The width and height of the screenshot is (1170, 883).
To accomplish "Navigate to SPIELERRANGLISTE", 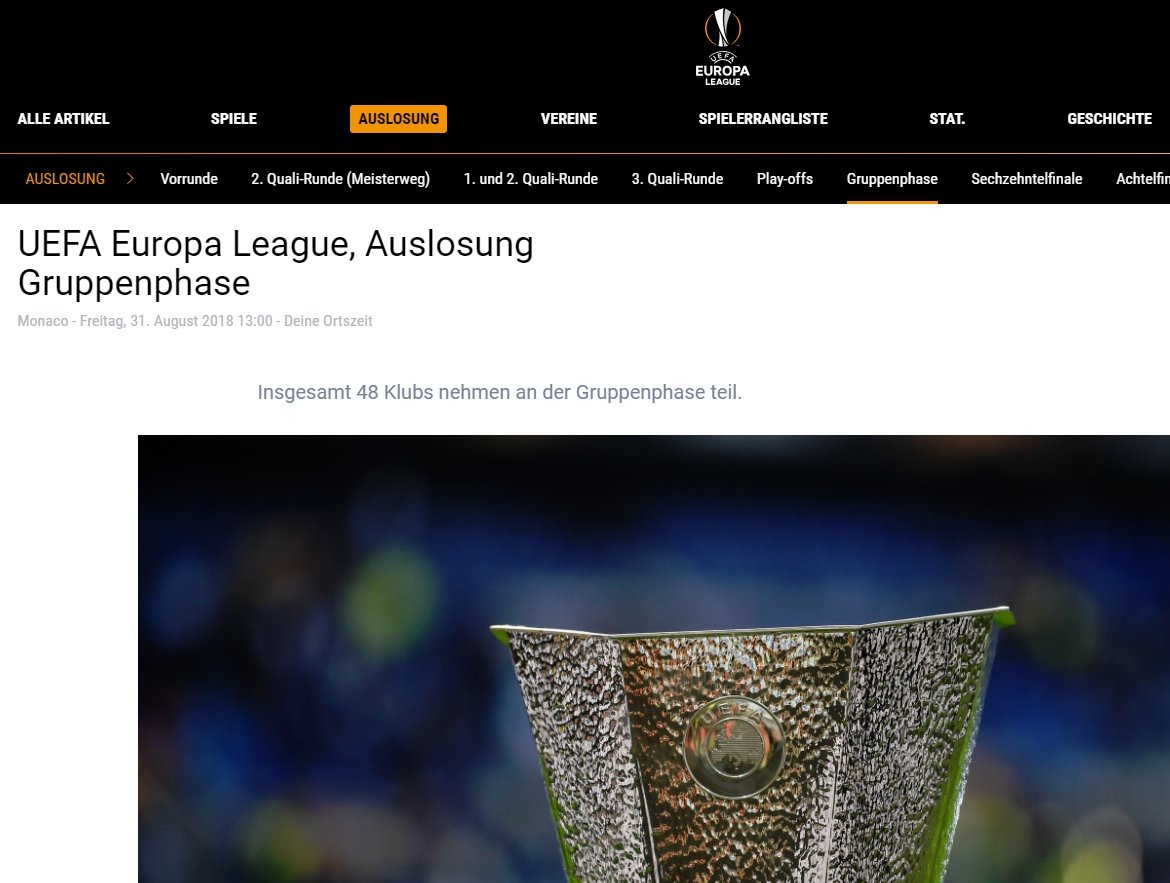I will pyautogui.click(x=763, y=119).
